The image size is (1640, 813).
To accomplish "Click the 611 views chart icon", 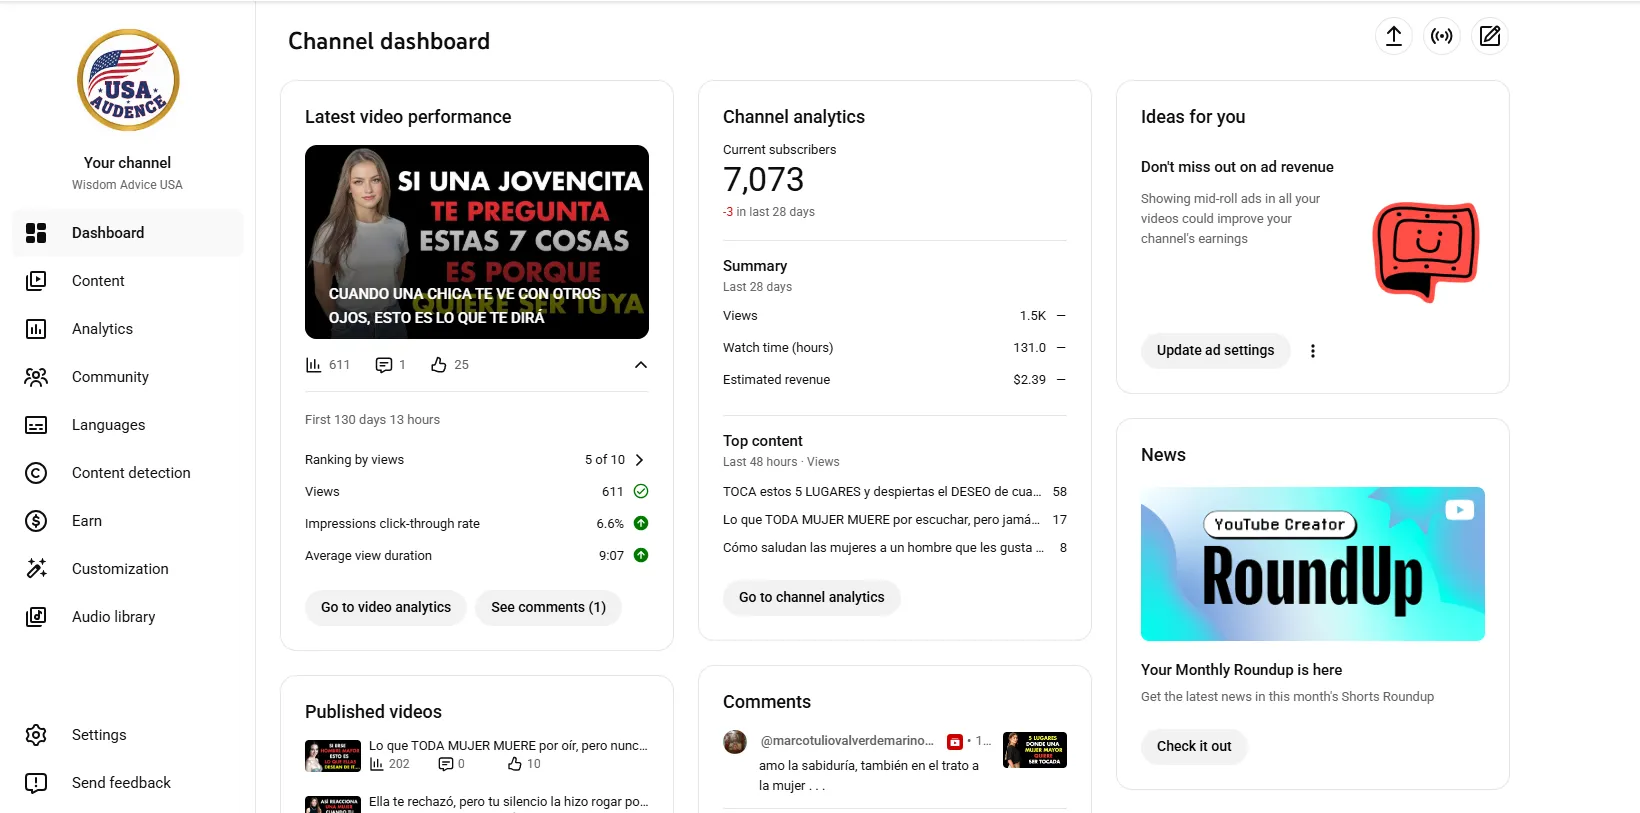I will tap(313, 365).
